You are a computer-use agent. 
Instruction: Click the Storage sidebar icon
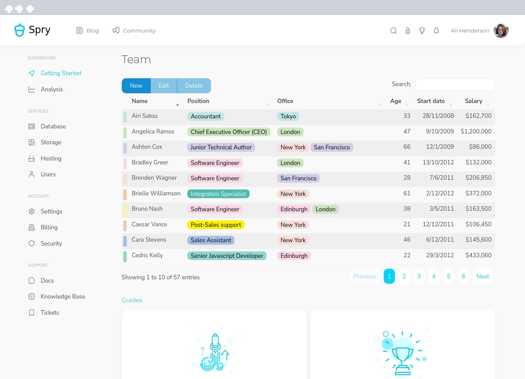(31, 142)
